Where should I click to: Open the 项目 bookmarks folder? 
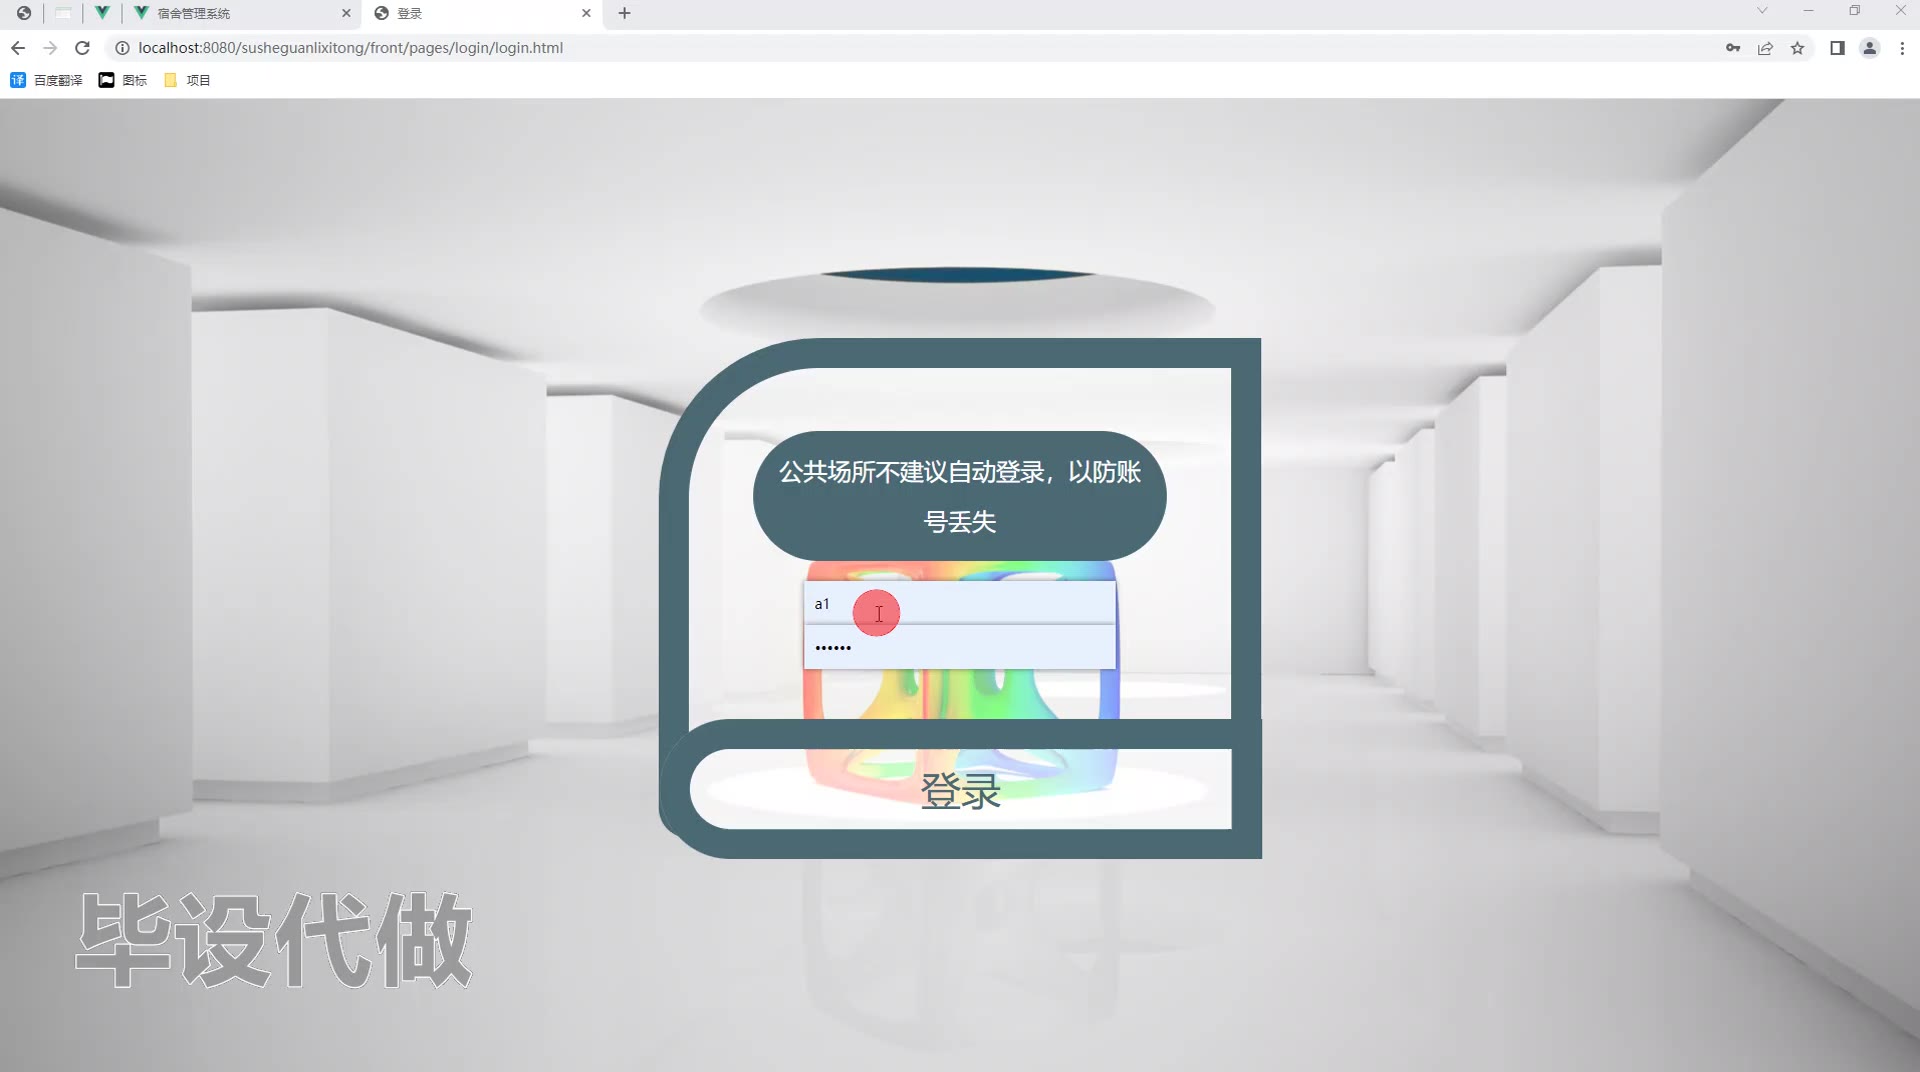pyautogui.click(x=187, y=80)
